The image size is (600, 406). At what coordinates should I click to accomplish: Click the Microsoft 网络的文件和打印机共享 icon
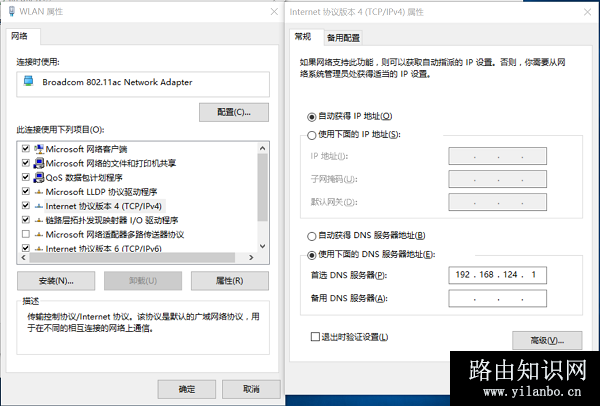[39, 163]
